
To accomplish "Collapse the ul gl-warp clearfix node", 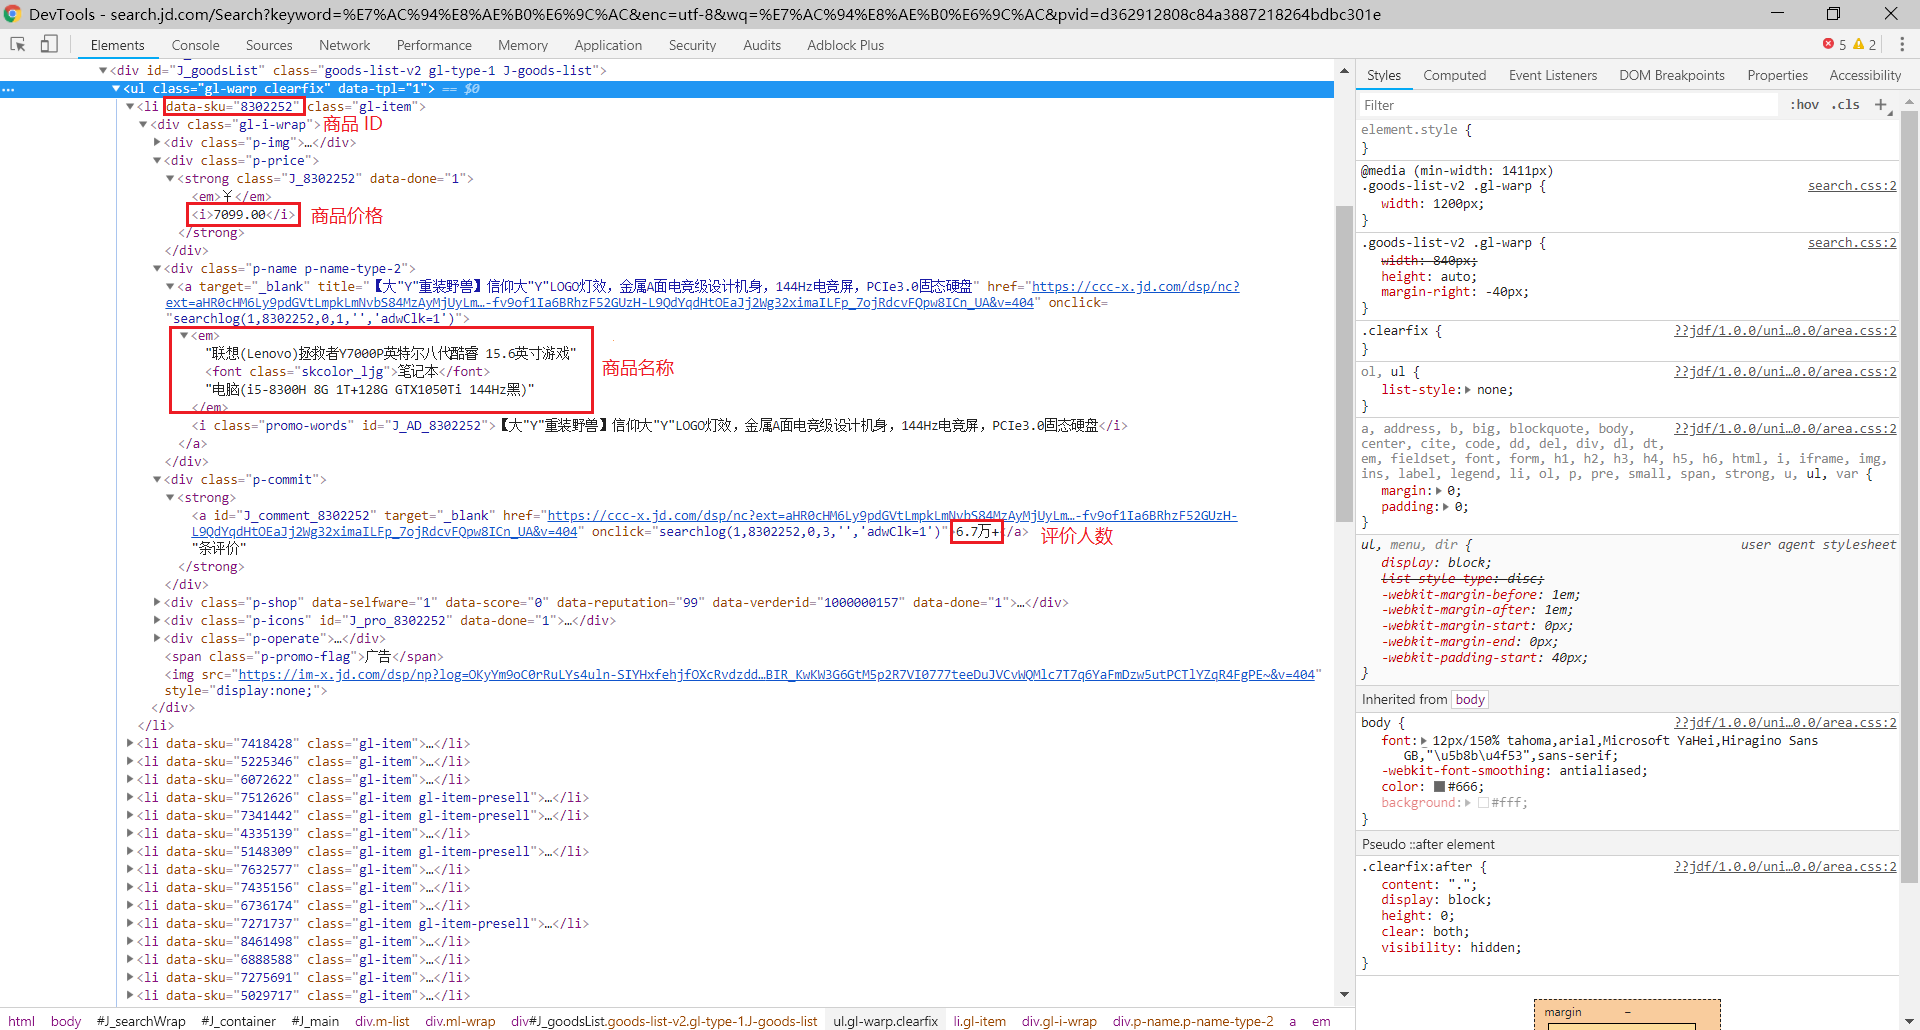I will coord(116,89).
